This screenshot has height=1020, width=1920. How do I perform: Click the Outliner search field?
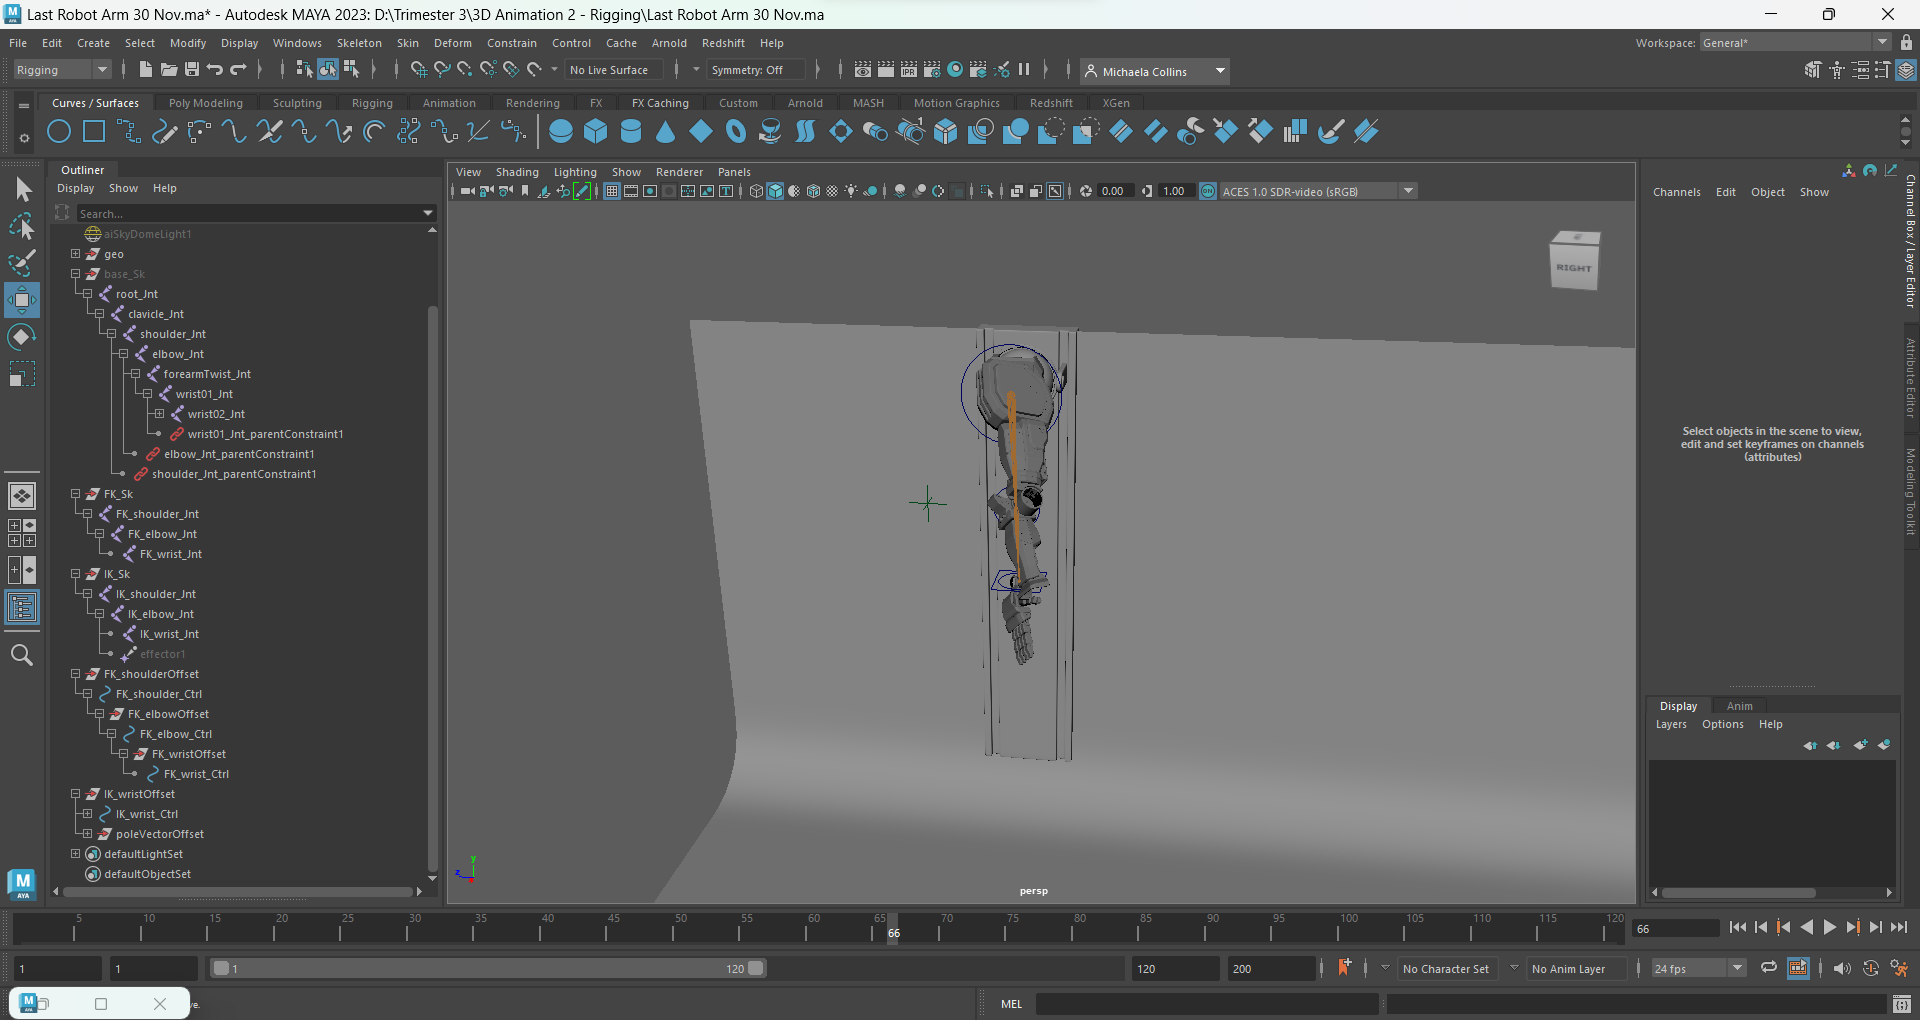coord(255,213)
